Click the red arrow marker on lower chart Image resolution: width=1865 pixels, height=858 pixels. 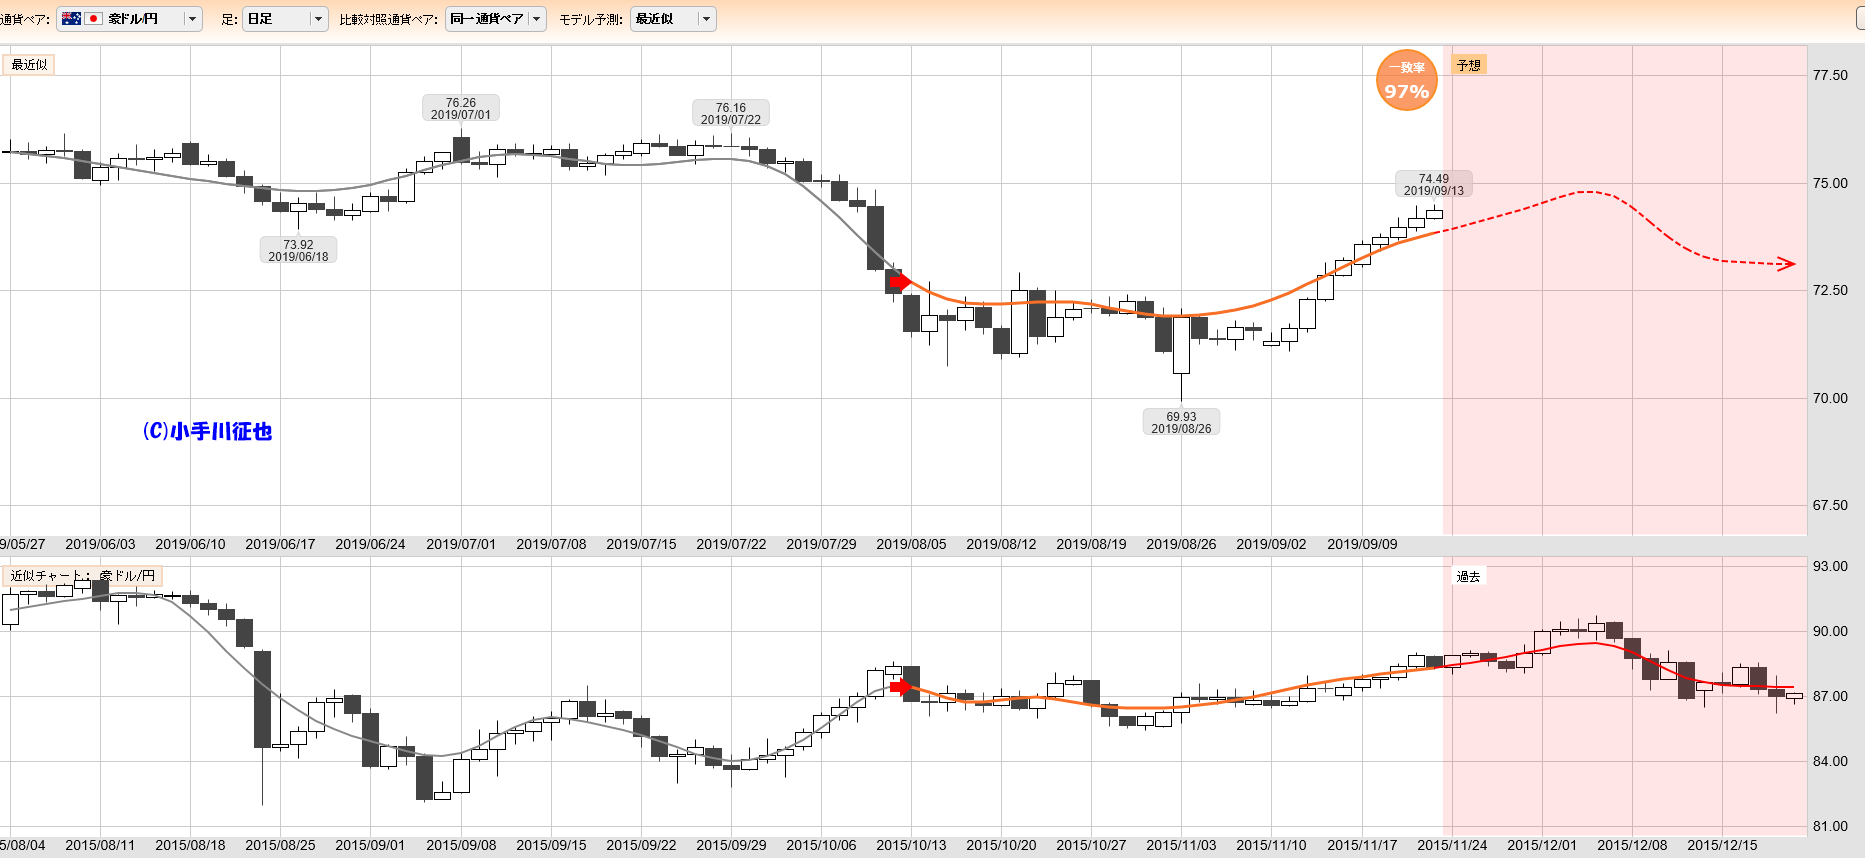[900, 687]
